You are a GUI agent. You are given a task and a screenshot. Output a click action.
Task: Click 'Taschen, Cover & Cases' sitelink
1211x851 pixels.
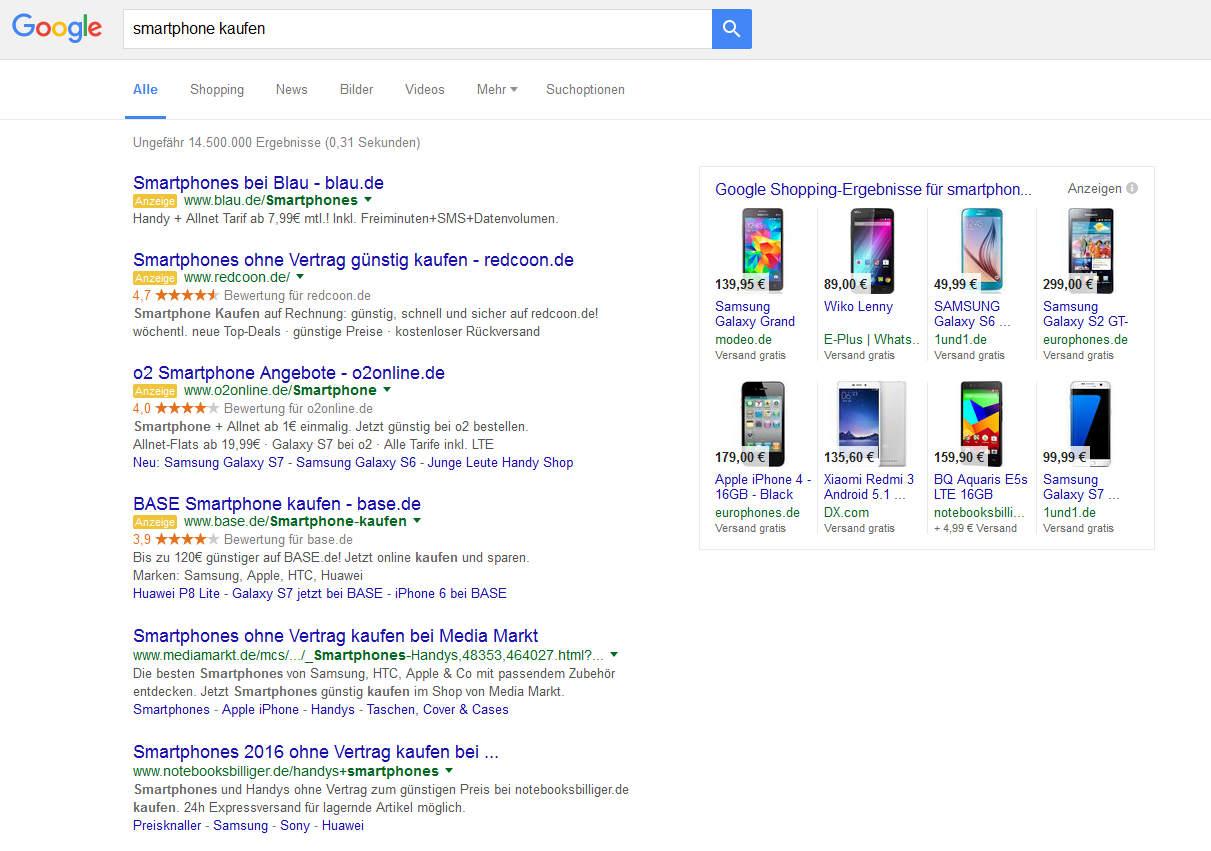pos(438,709)
